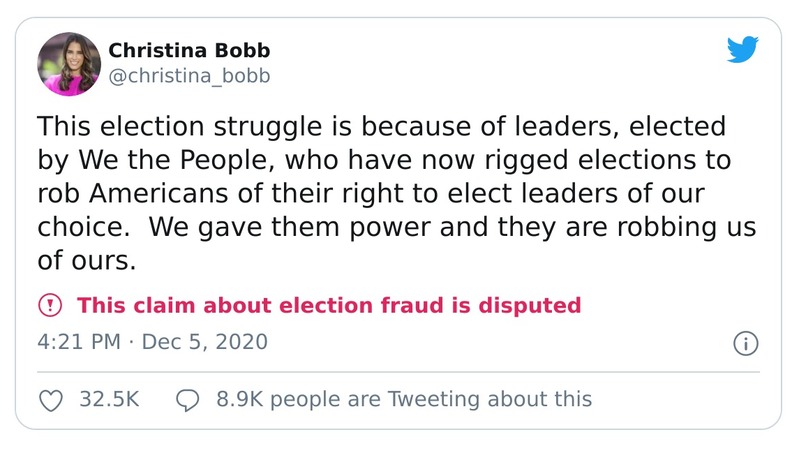This screenshot has height=453, width=799.
Task: Click the reply speech bubble icon
Action: tap(188, 400)
